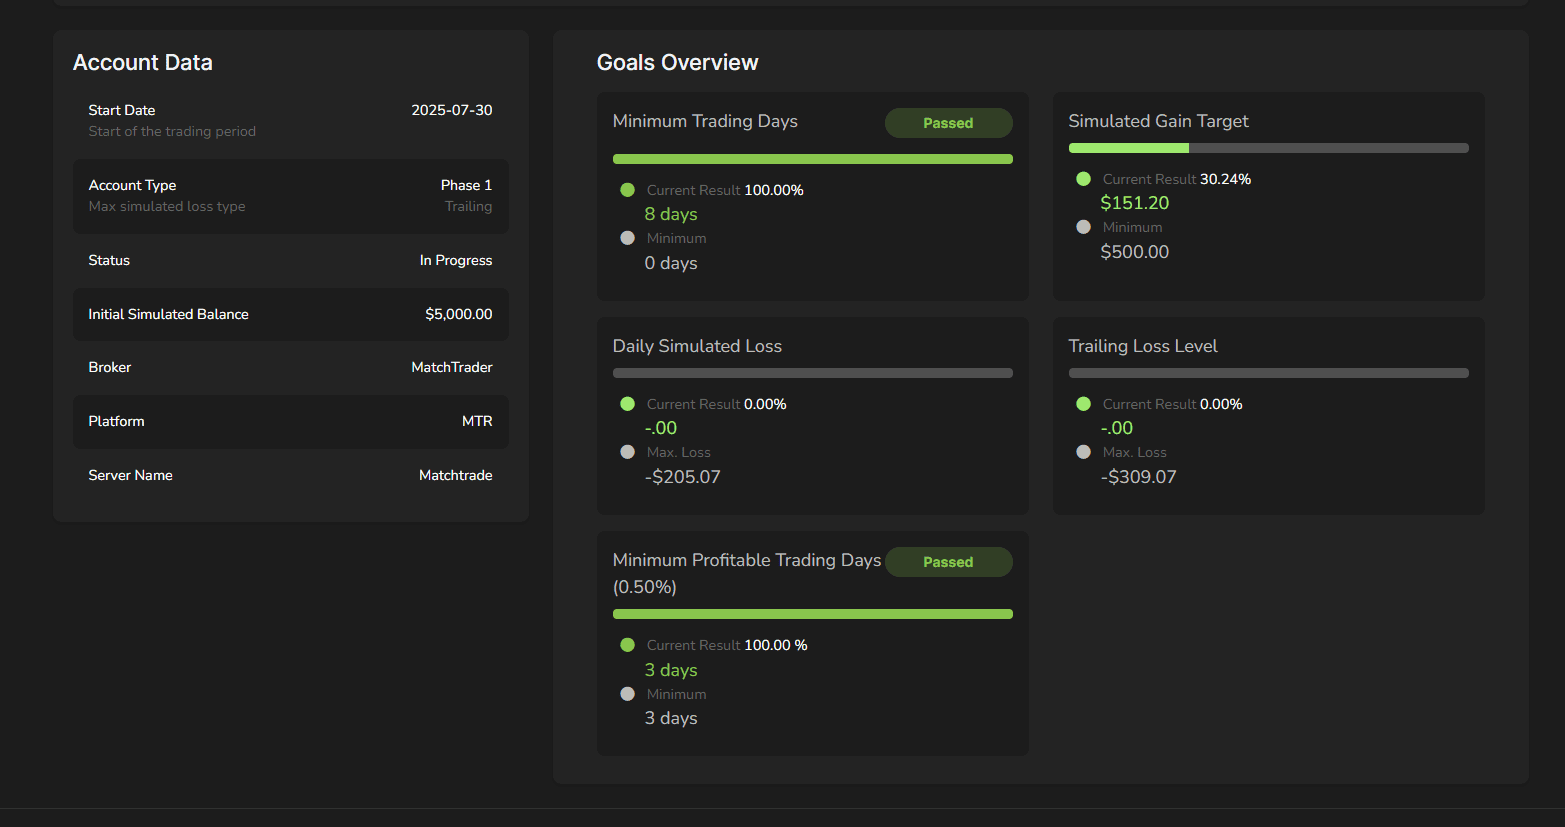The image size is (1565, 827).
Task: Click gray Minimum dot in Simulated Gain Target
Action: [1083, 227]
